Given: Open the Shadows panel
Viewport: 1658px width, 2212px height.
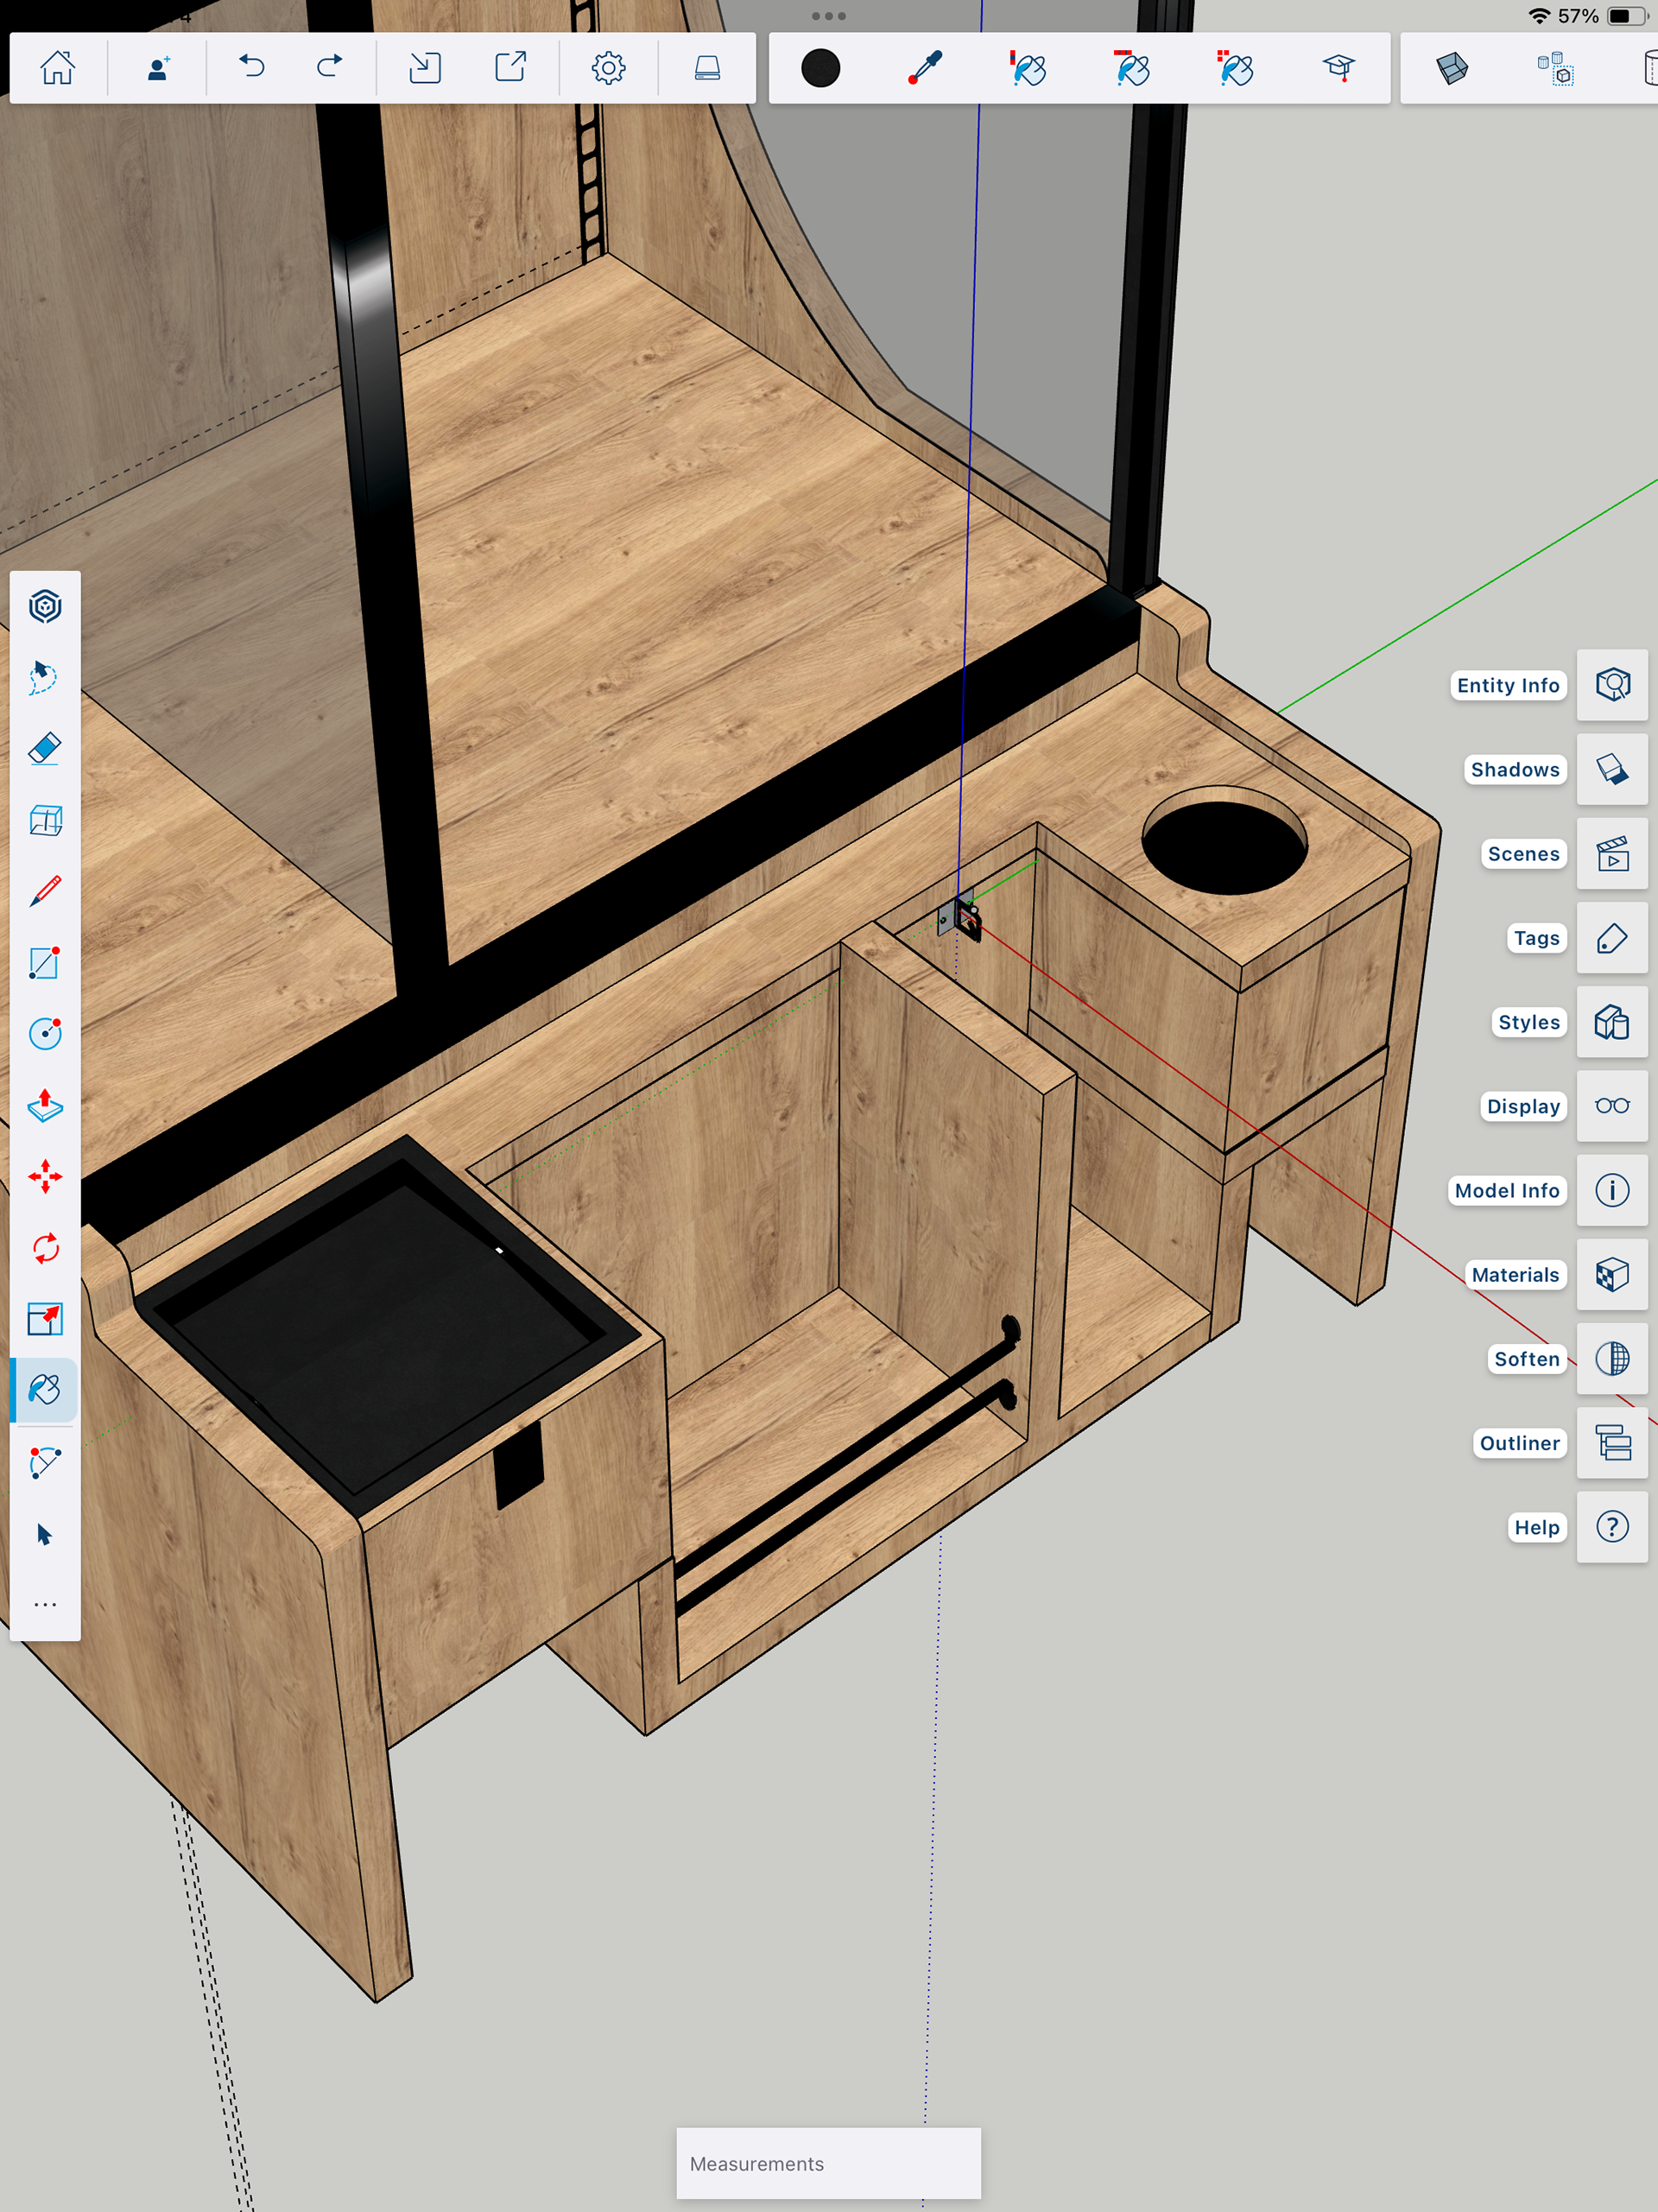Looking at the screenshot, I should click(x=1612, y=769).
